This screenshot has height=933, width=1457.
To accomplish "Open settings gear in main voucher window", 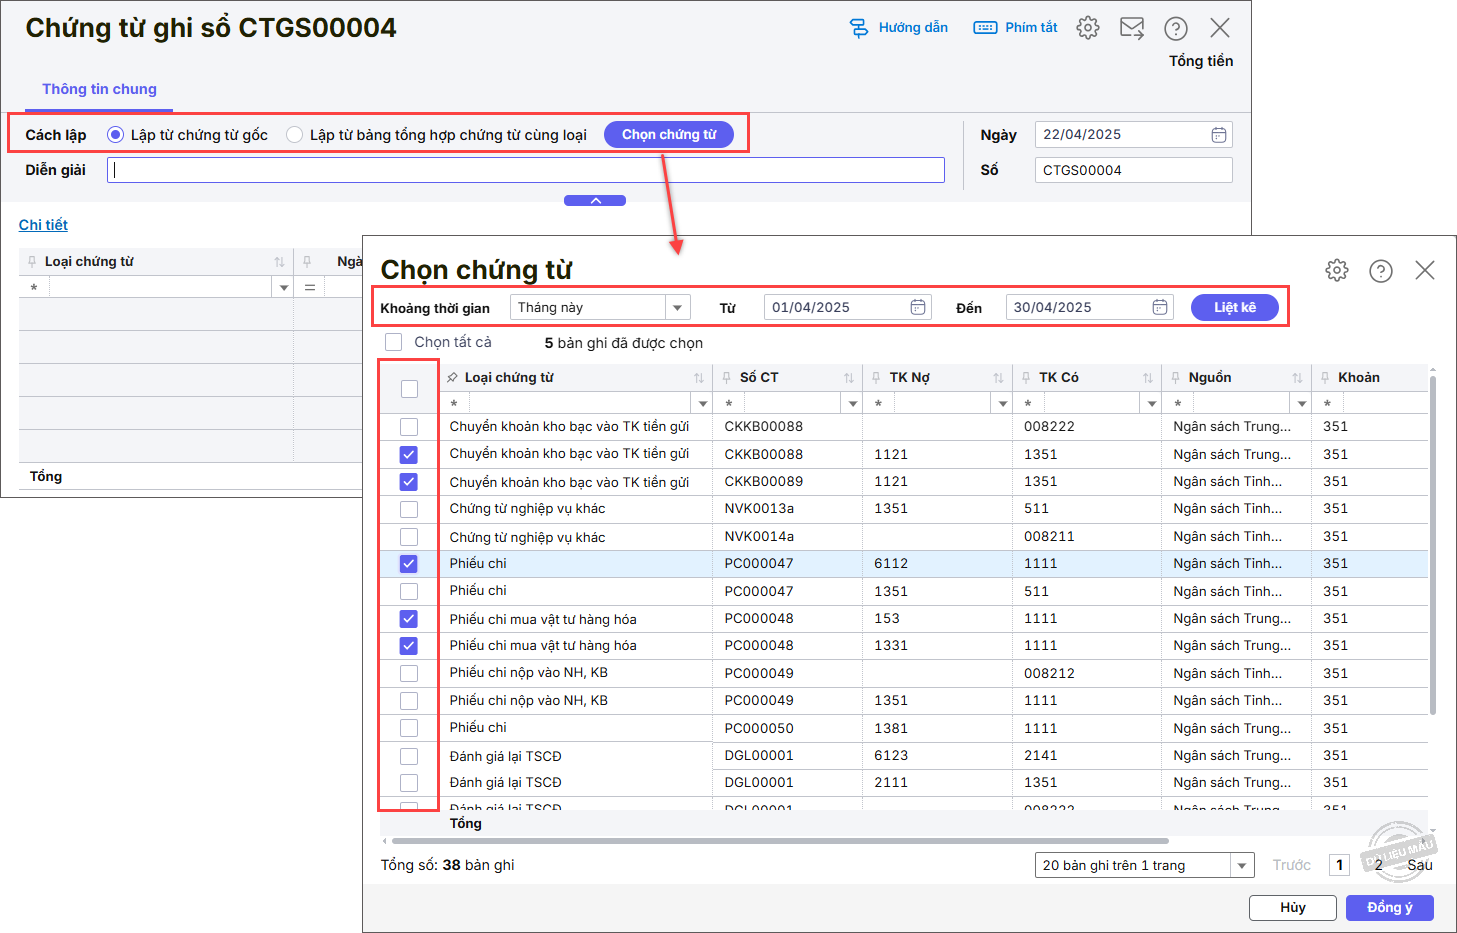I will pyautogui.click(x=1088, y=28).
